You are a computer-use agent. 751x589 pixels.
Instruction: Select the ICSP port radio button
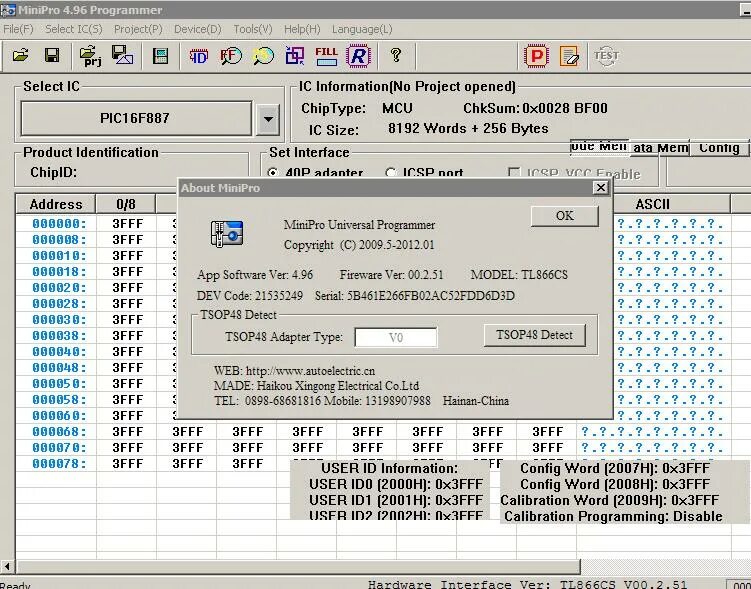(x=390, y=172)
